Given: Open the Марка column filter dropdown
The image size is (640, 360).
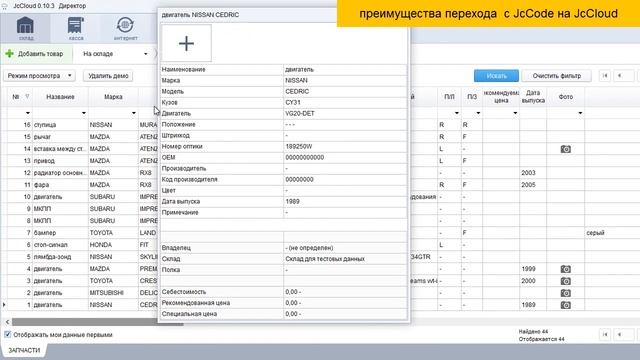Looking at the screenshot, I should point(133,113).
